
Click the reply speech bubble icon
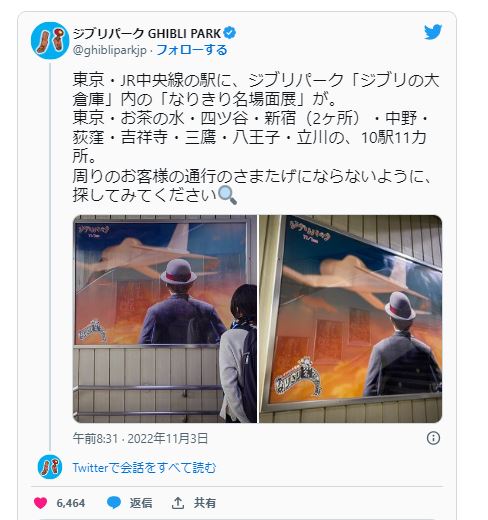[x=114, y=503]
